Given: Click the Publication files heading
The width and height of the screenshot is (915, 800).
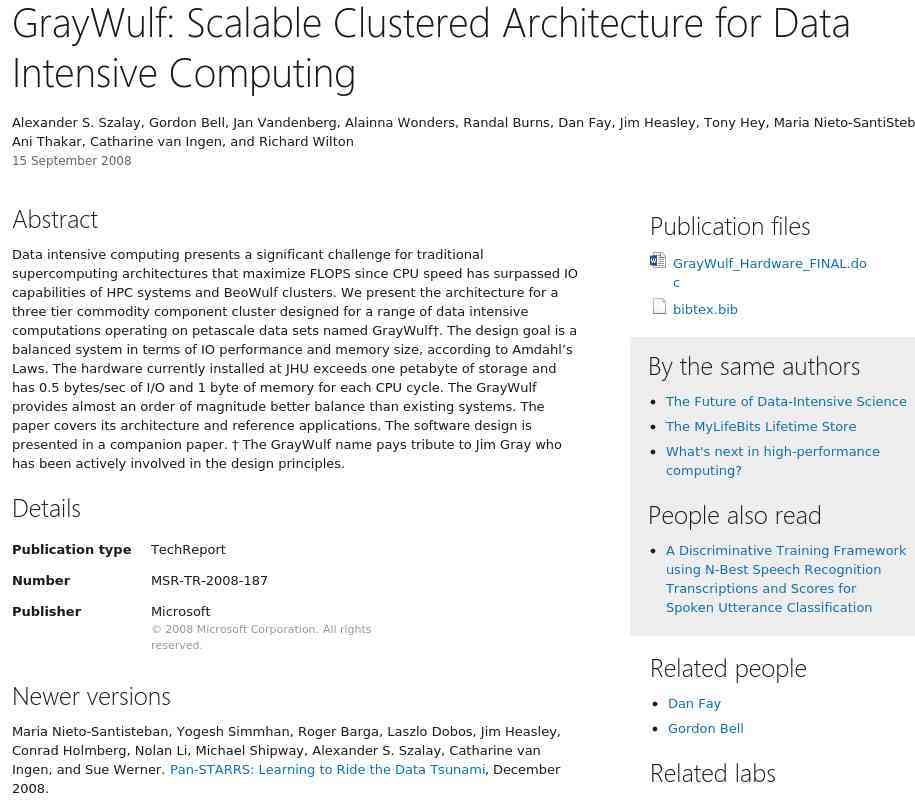Looking at the screenshot, I should coord(730,227).
